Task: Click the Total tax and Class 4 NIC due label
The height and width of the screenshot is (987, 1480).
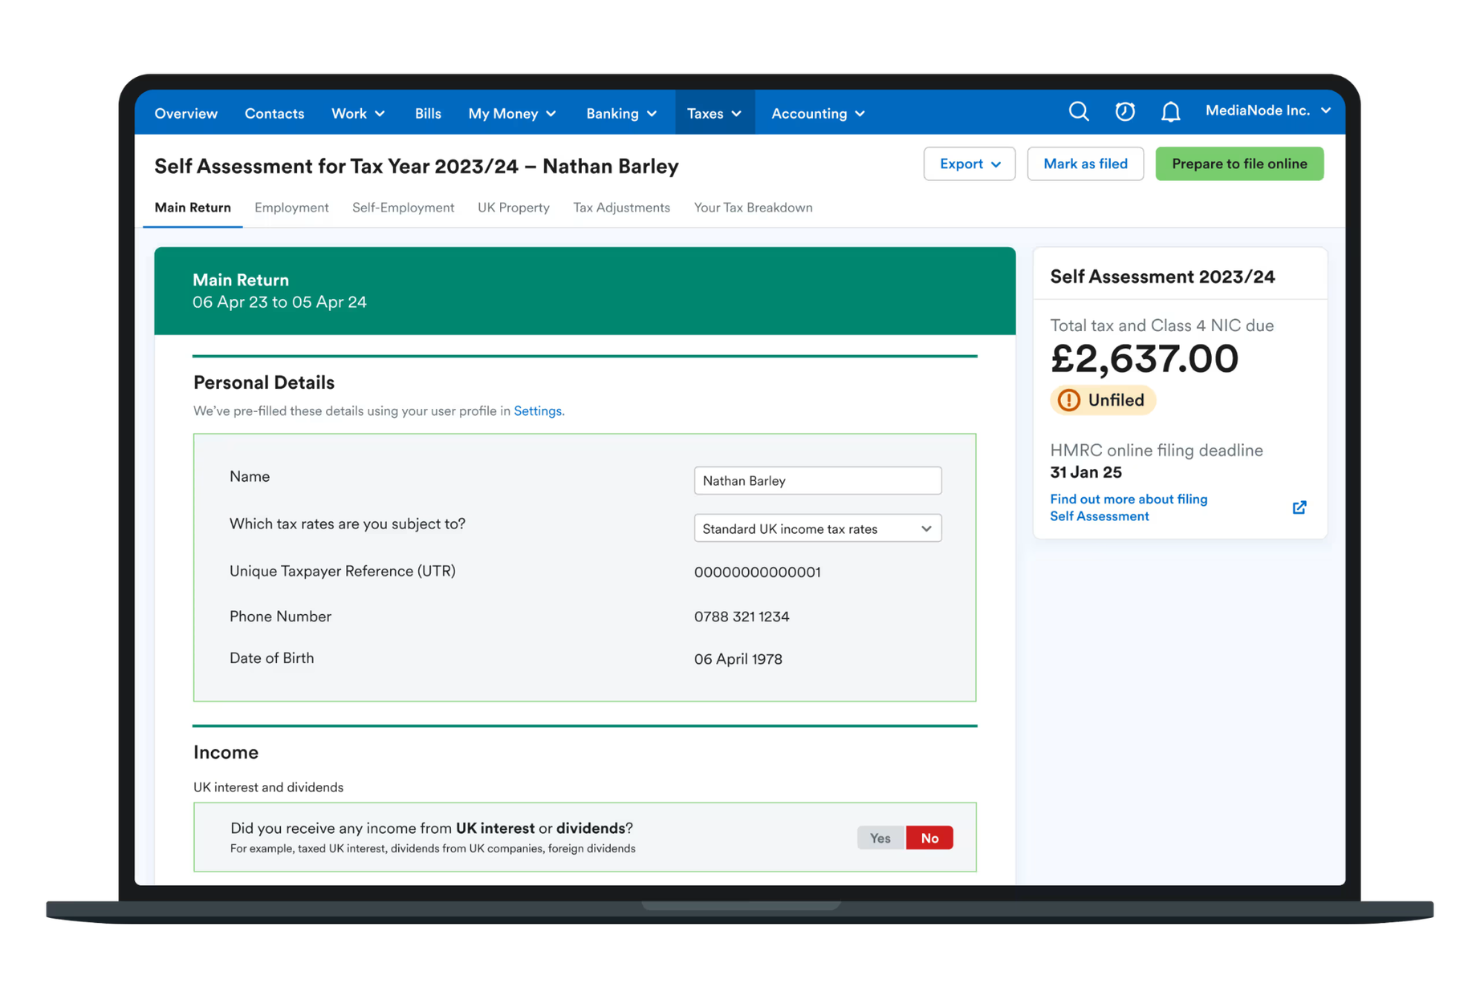Action: tap(1162, 326)
